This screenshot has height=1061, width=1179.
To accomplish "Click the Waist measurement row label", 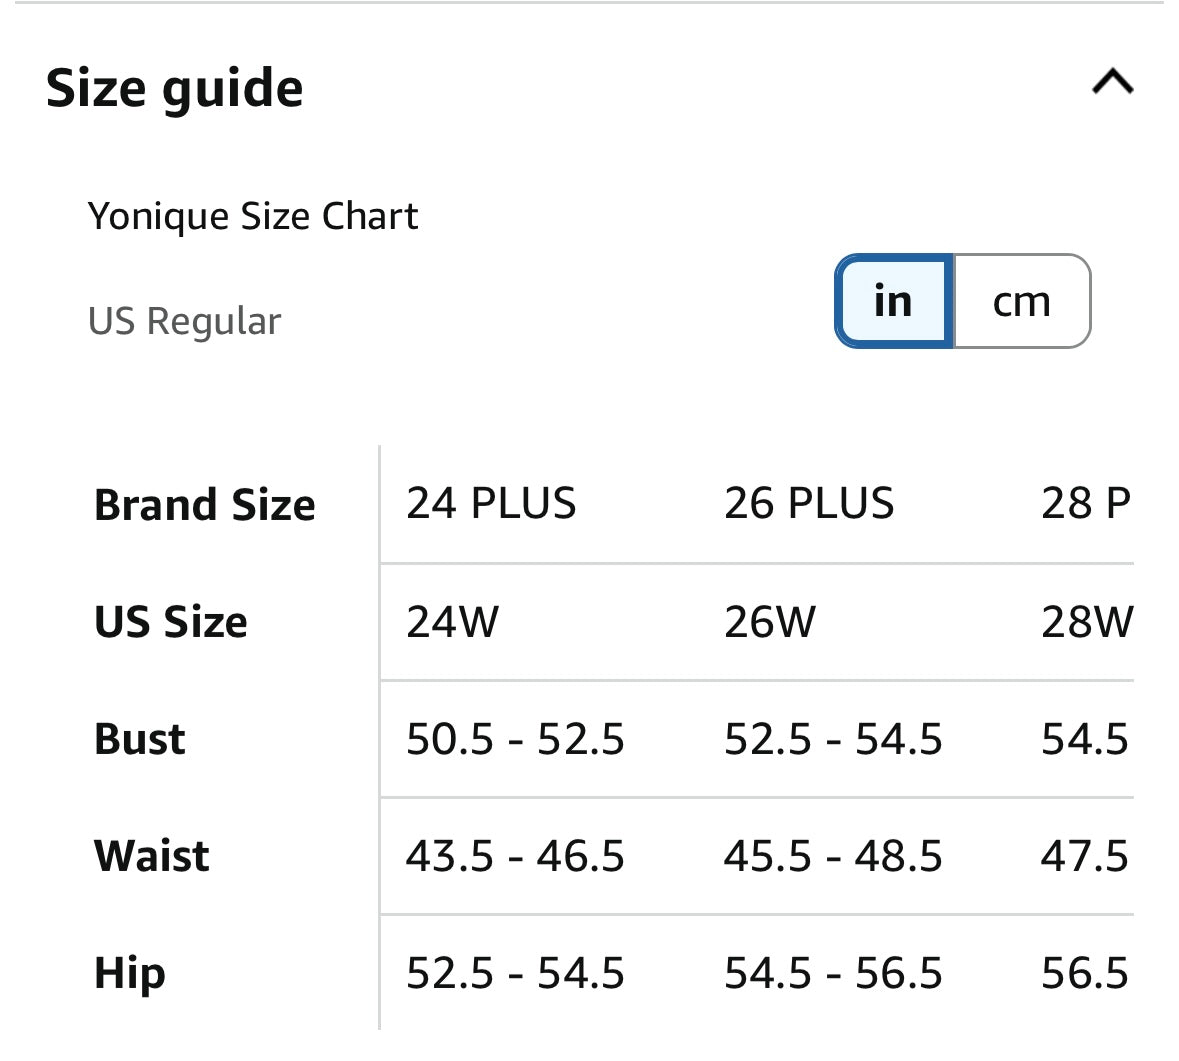I will click(151, 856).
